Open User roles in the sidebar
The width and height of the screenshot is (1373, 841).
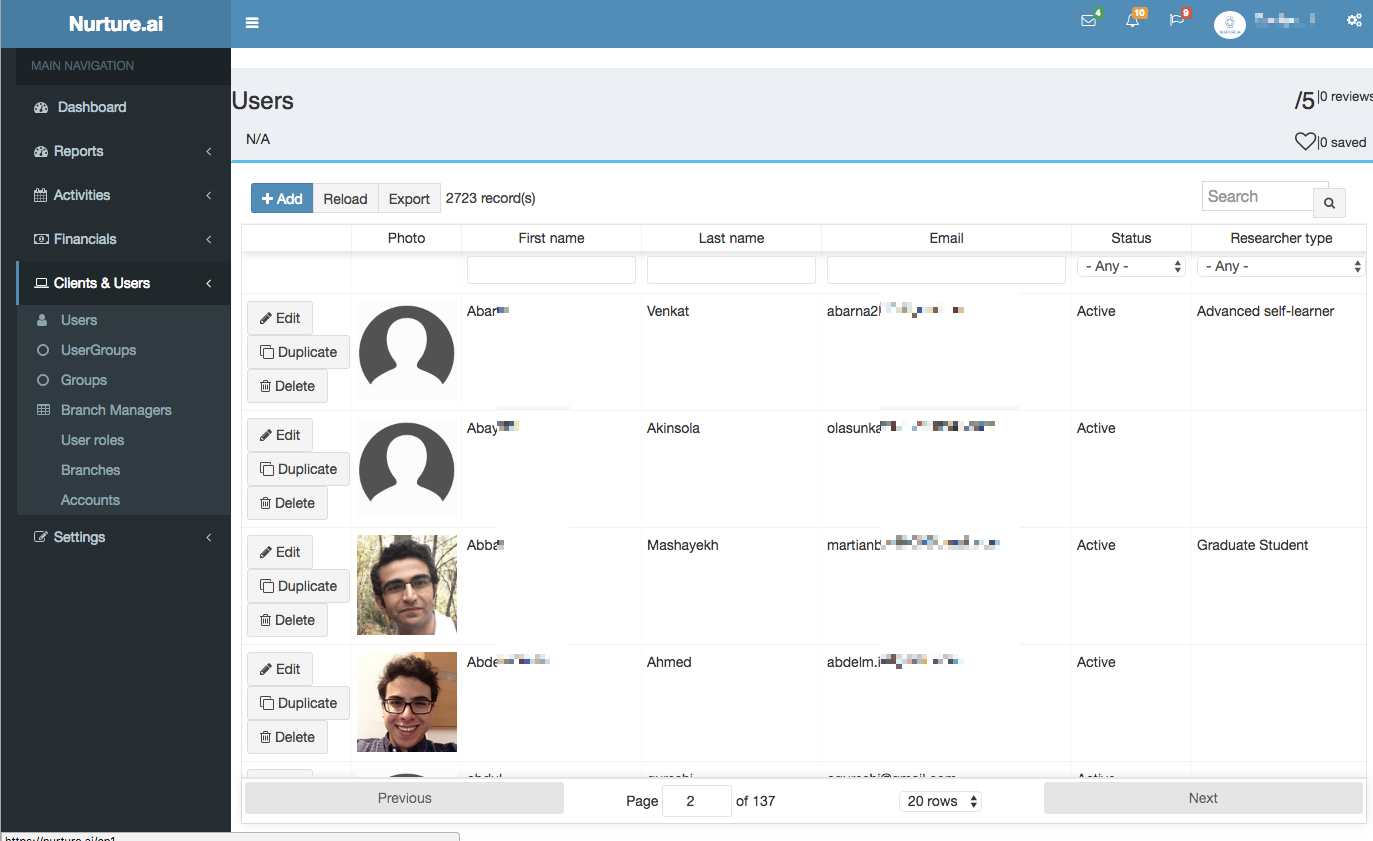tap(92, 440)
